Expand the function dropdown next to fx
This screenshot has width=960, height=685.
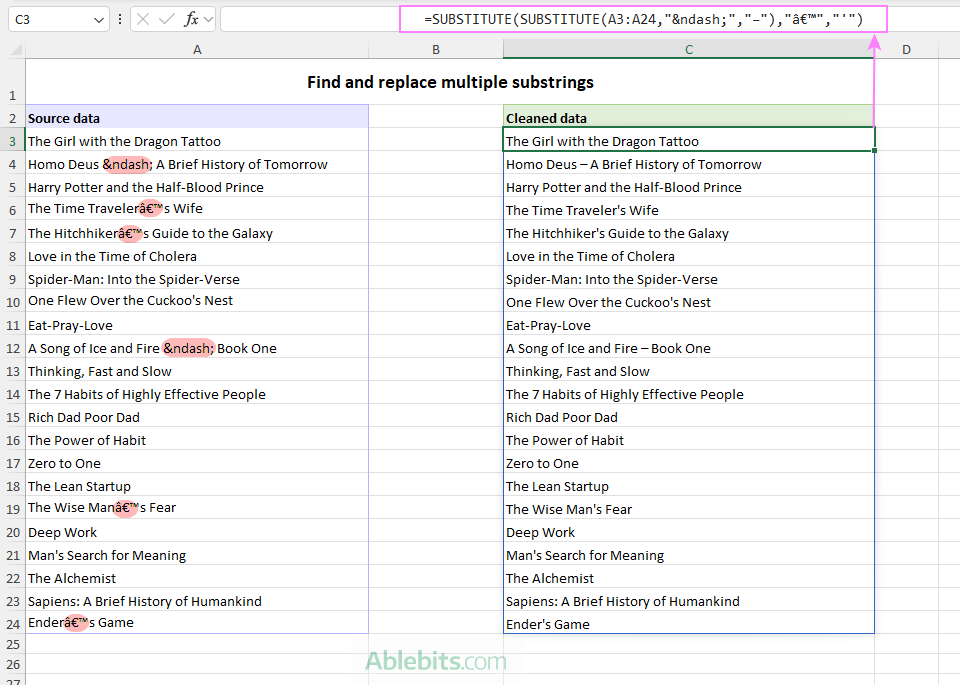click(x=209, y=20)
